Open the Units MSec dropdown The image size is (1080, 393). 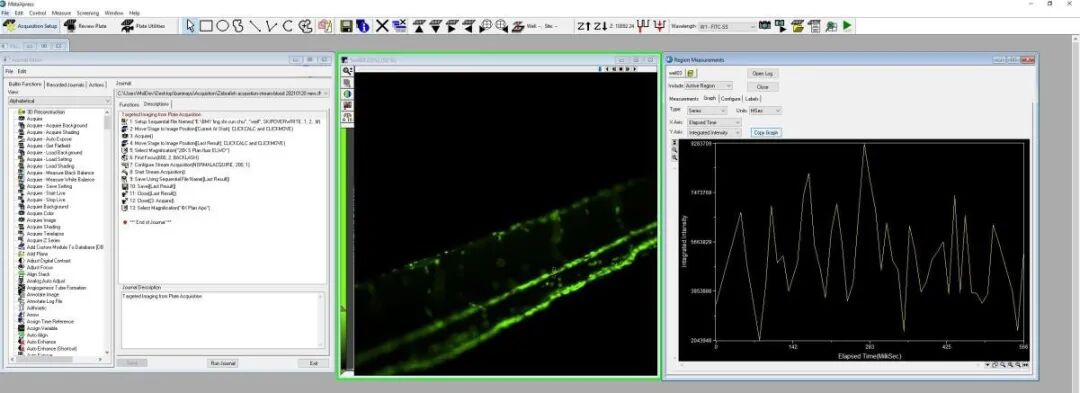click(765, 110)
